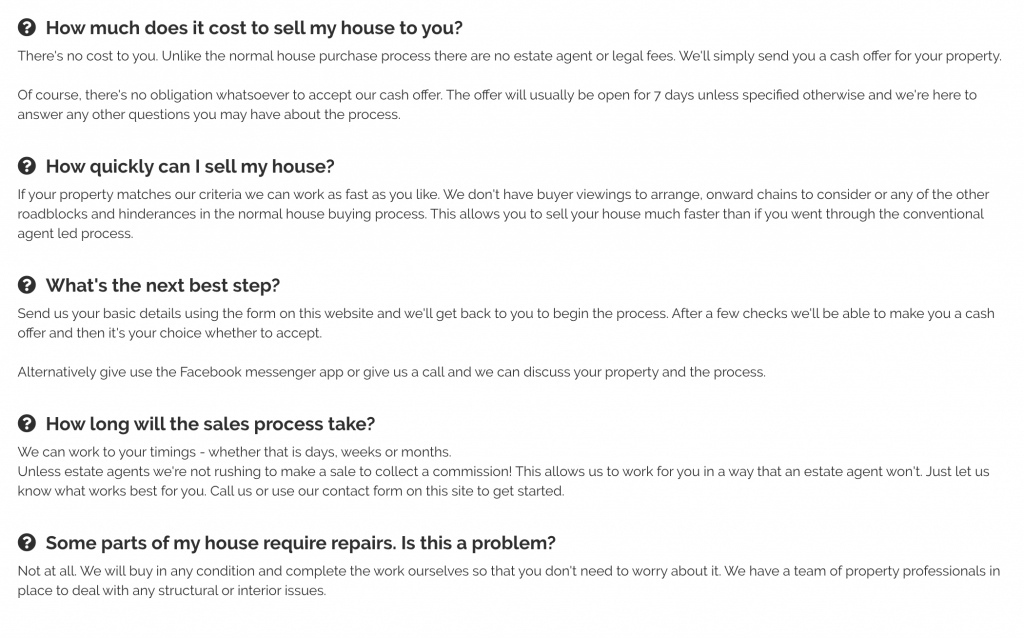Click the paragraph starting 'There's no cost to you'
The image size is (1024, 638).
coord(509,56)
